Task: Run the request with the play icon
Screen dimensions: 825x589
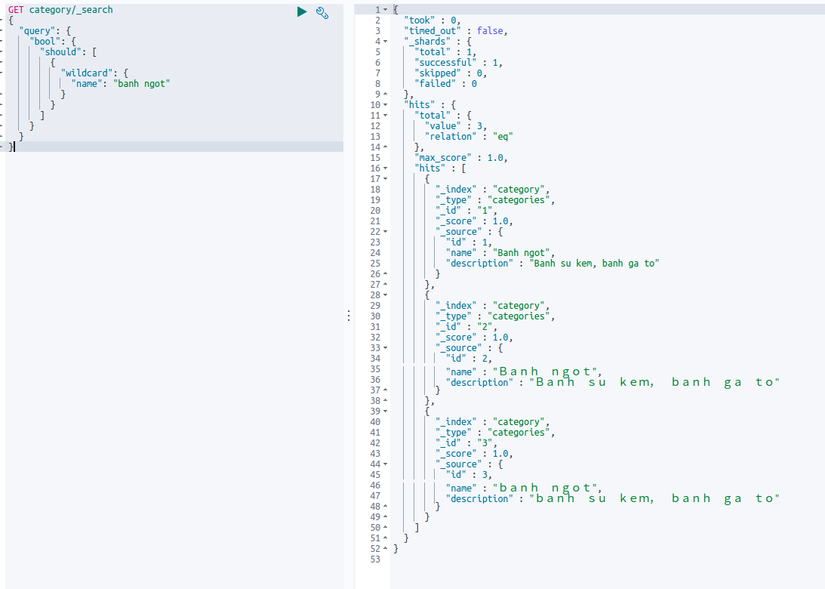Action: (x=302, y=11)
